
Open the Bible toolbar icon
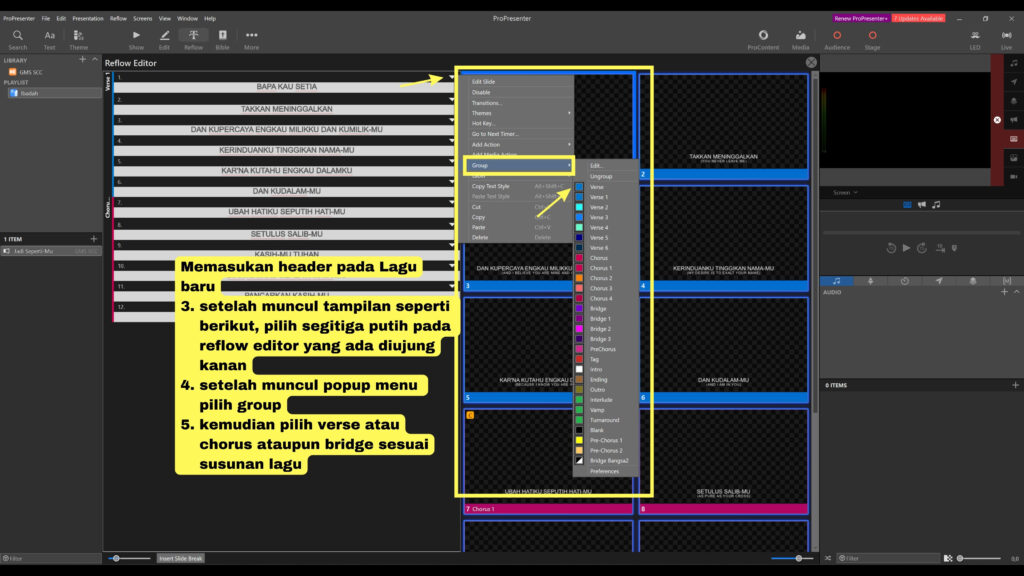223,39
